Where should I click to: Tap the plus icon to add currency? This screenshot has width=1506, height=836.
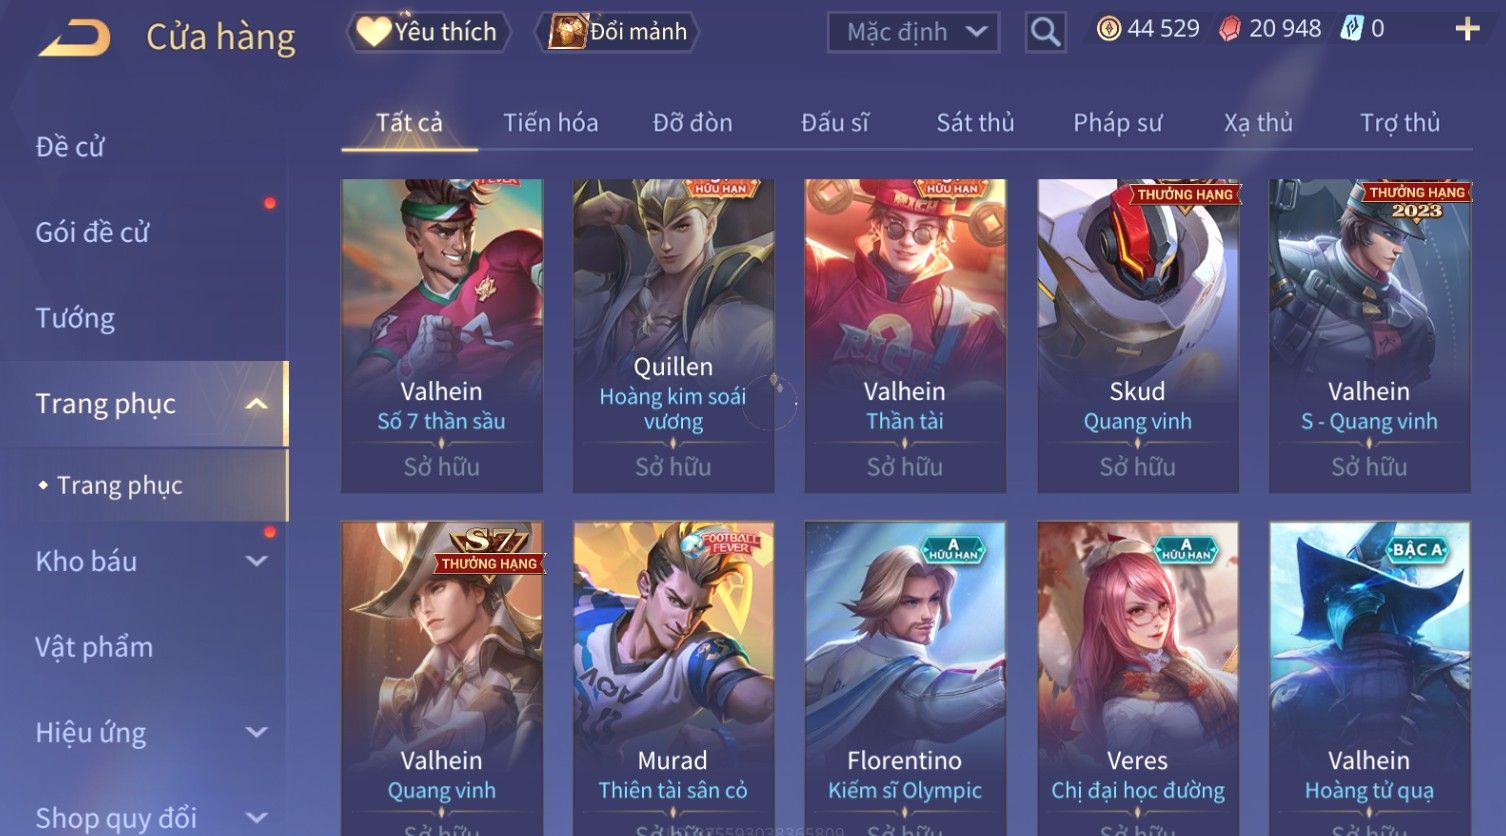(x=1467, y=29)
